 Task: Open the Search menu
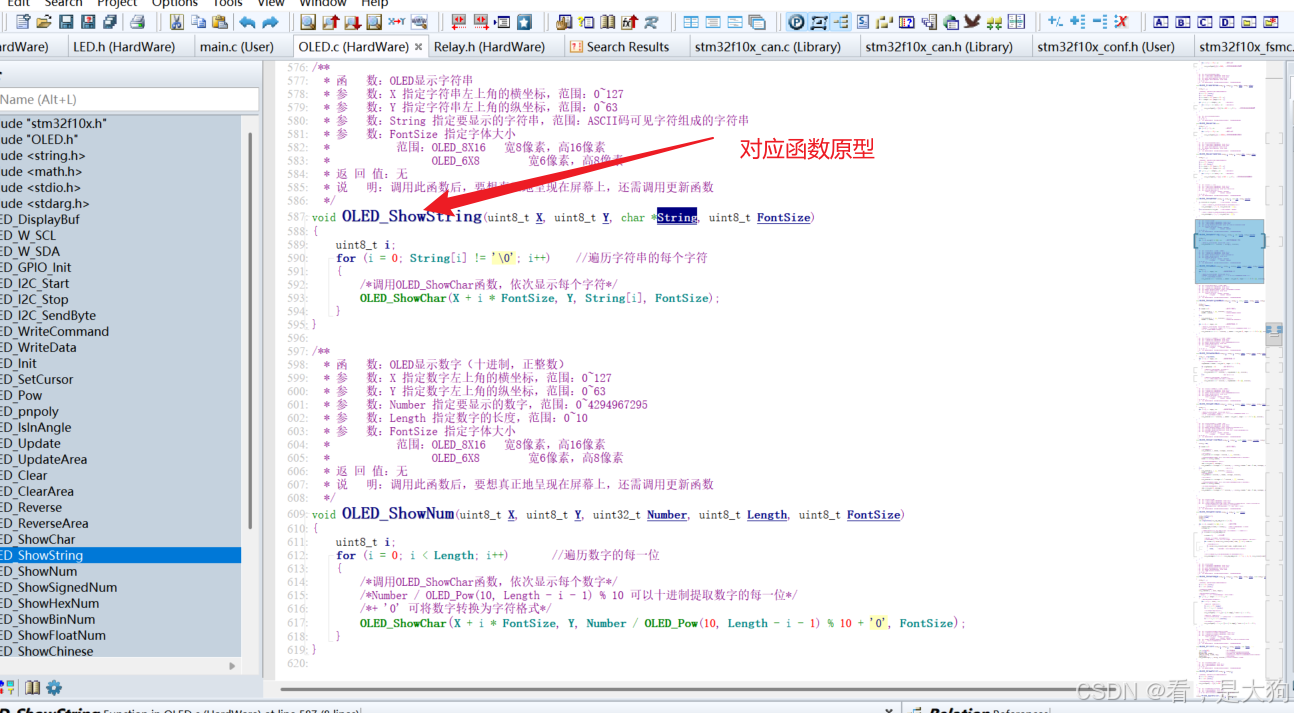click(x=63, y=3)
